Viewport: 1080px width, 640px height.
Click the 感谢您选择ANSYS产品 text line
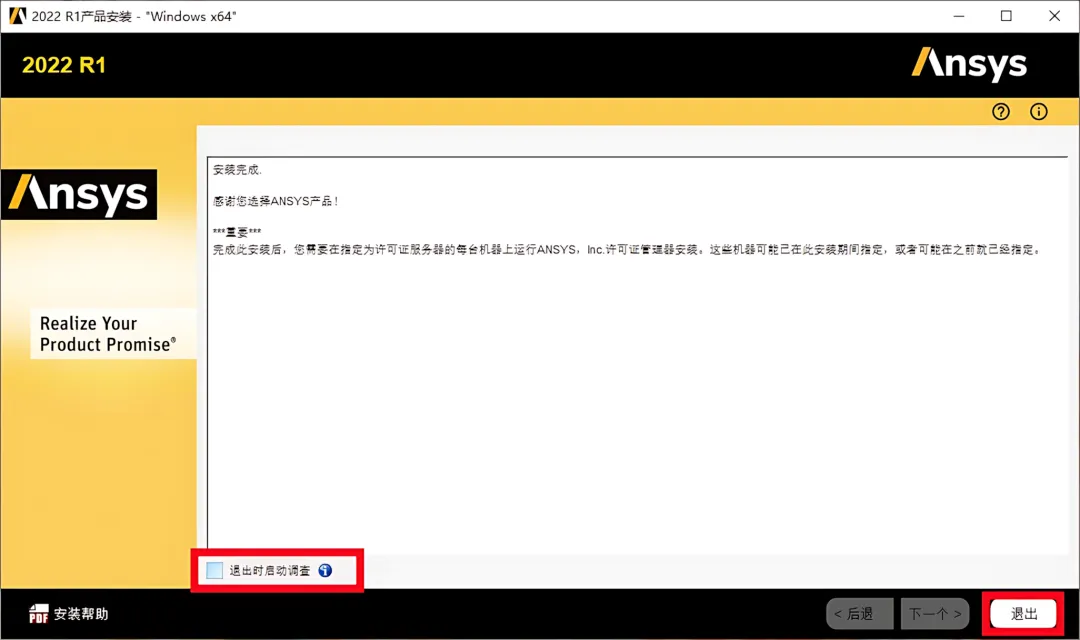tap(276, 201)
